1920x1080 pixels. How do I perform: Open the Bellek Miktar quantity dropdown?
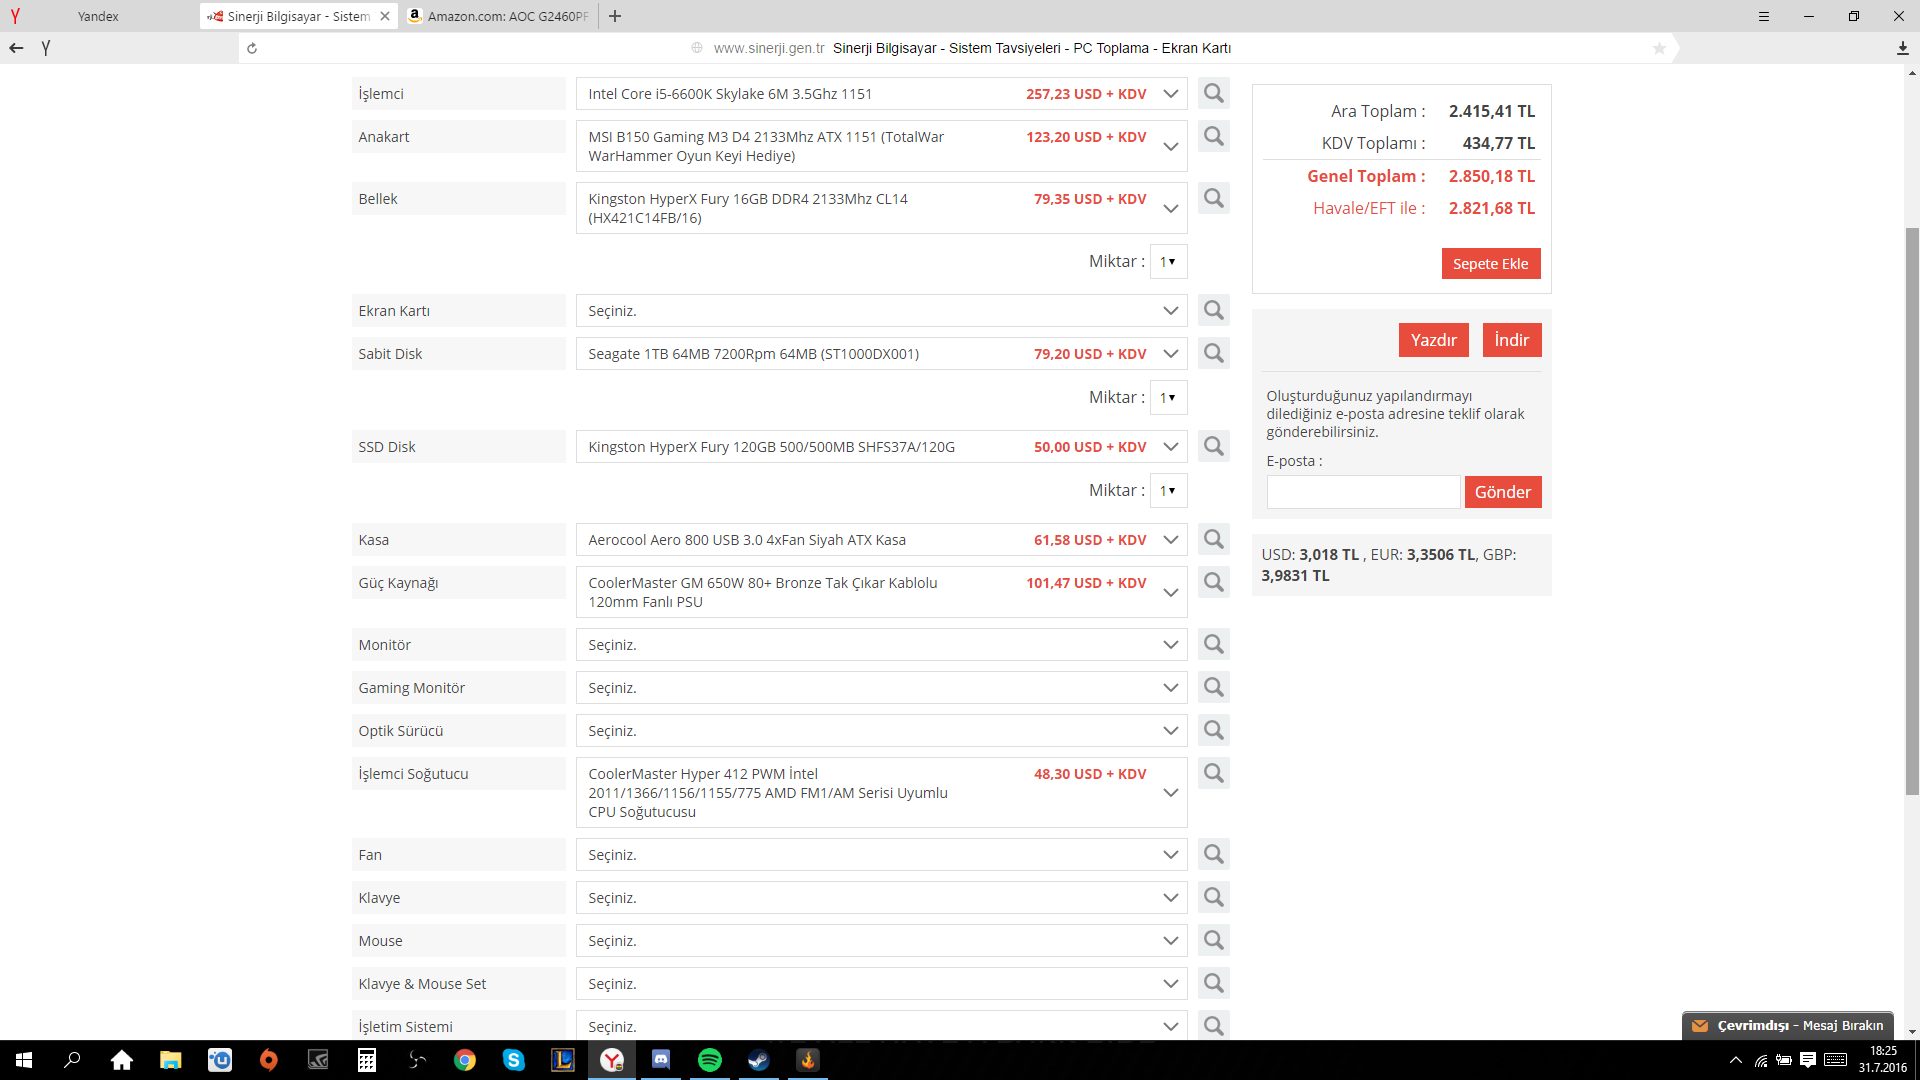[1168, 262]
